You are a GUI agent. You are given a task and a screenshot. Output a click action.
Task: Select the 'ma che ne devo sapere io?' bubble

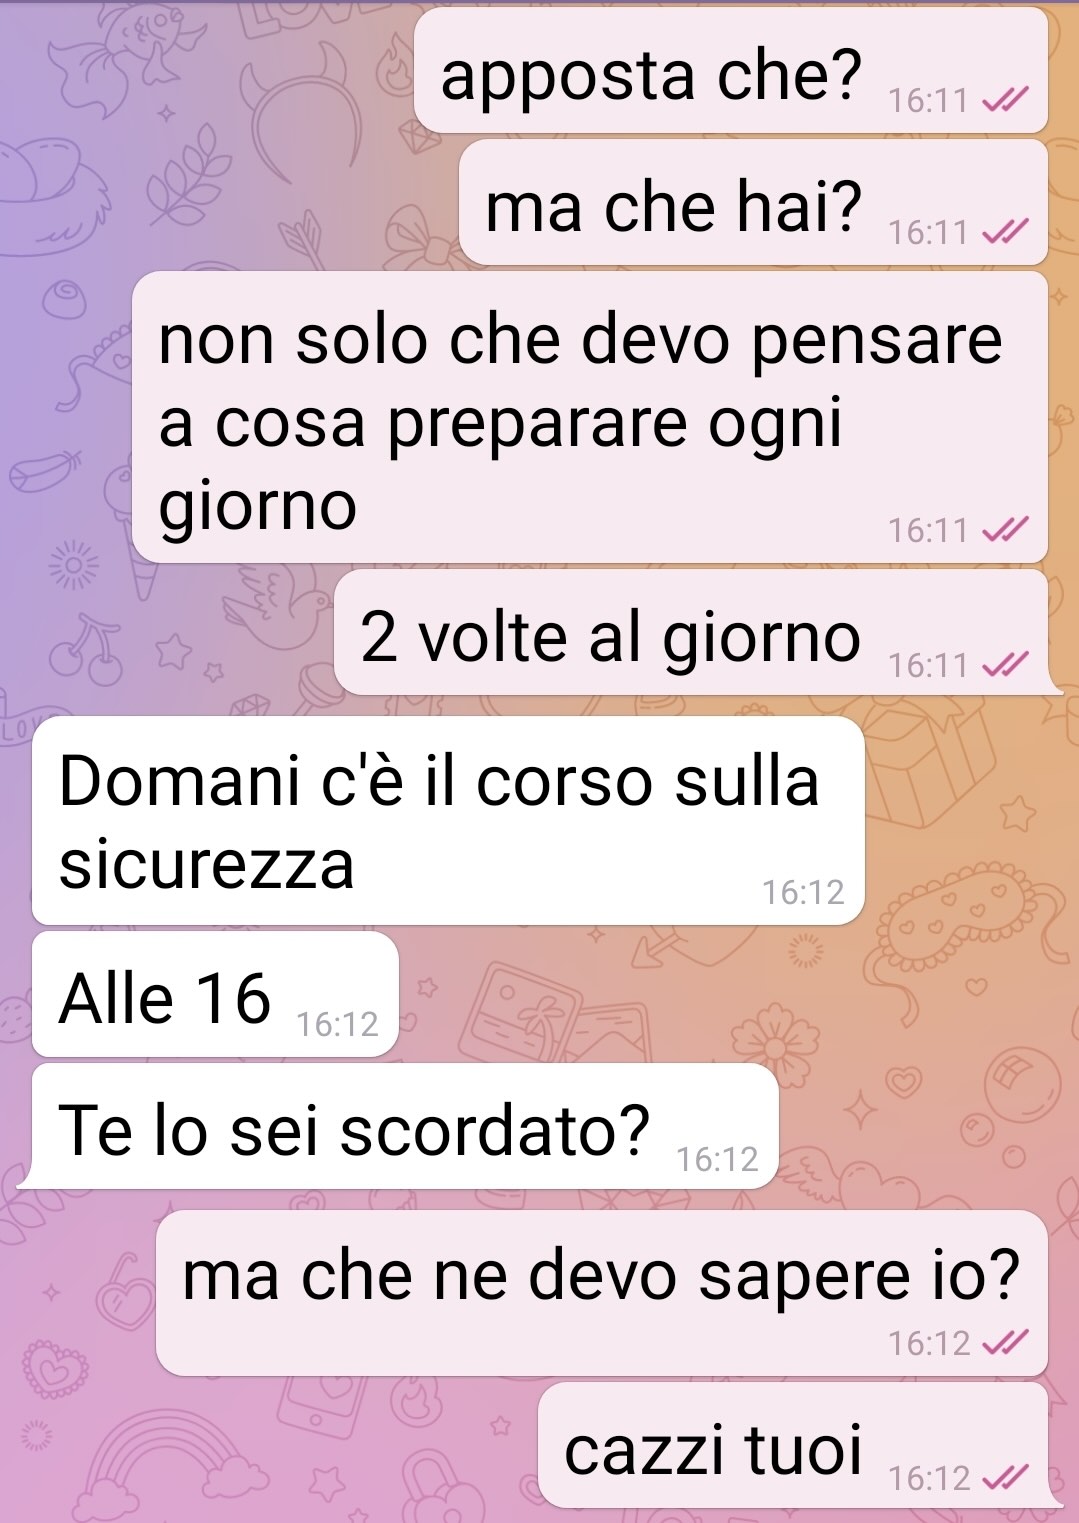click(x=602, y=1293)
